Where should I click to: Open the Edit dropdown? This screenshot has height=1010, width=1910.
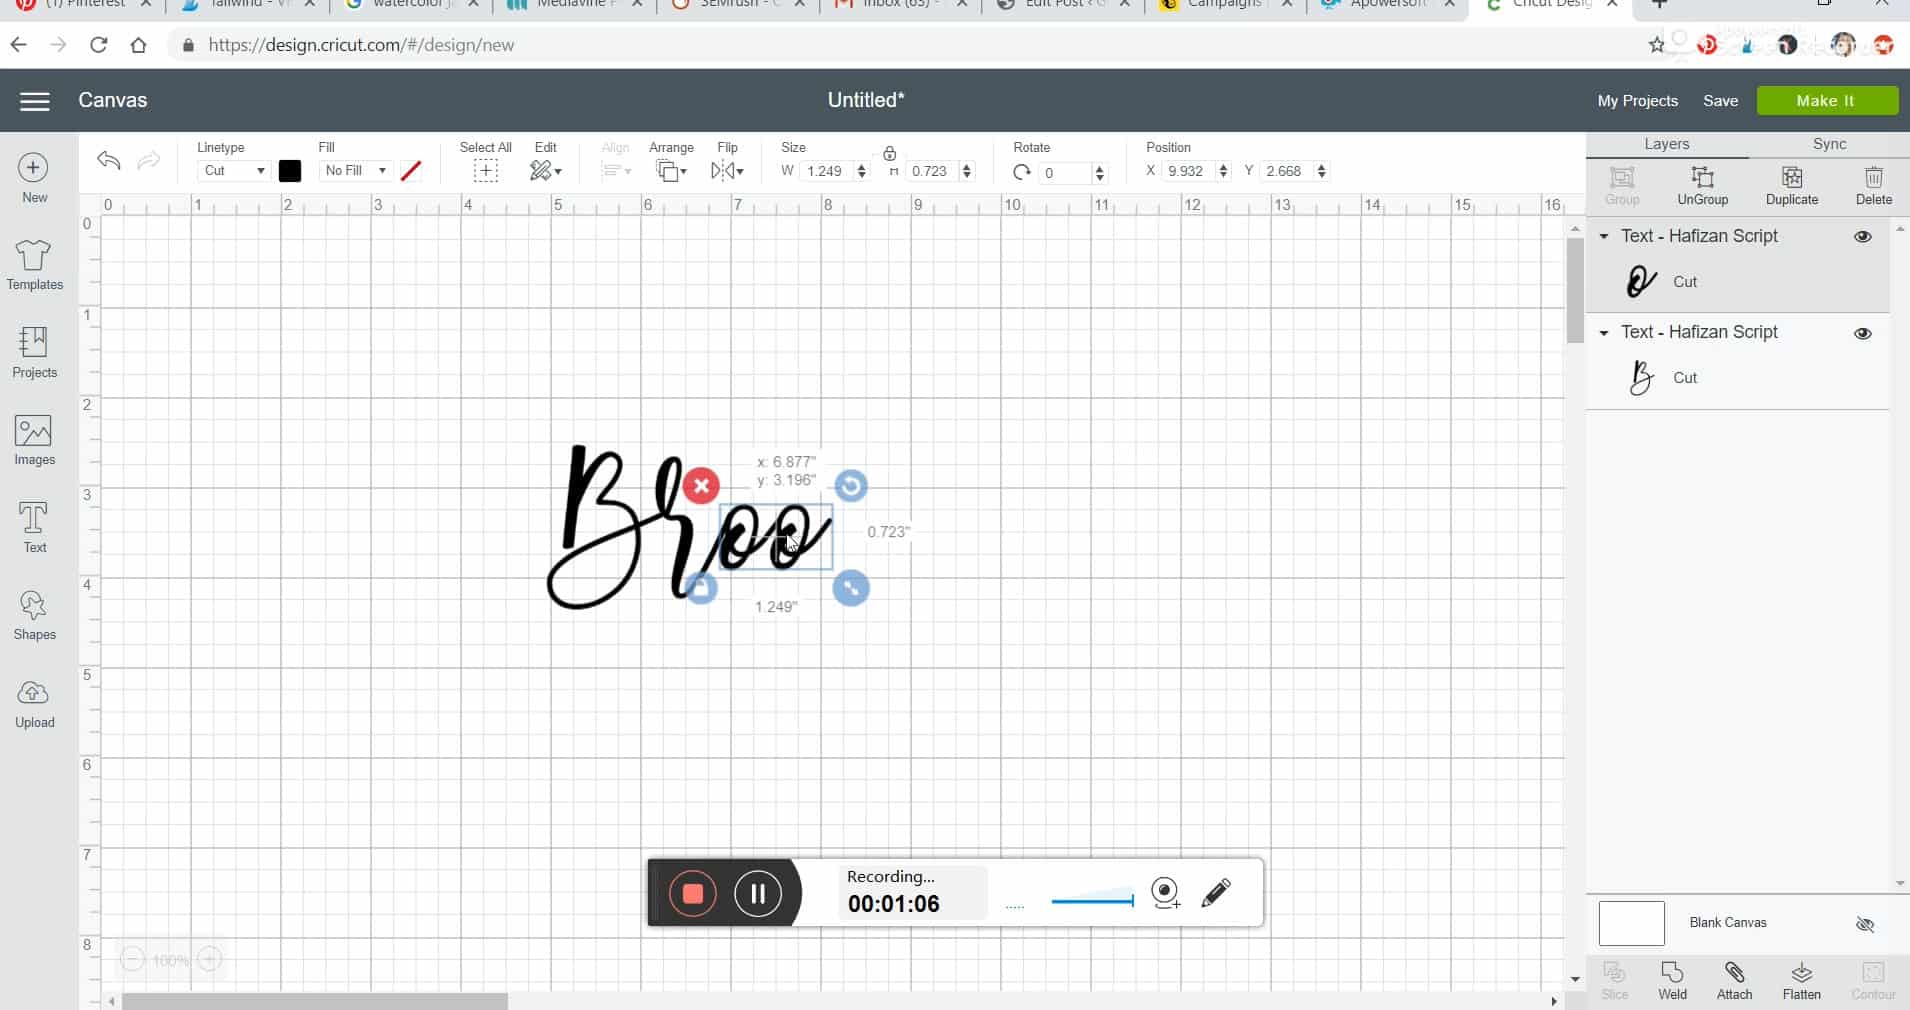pos(545,171)
